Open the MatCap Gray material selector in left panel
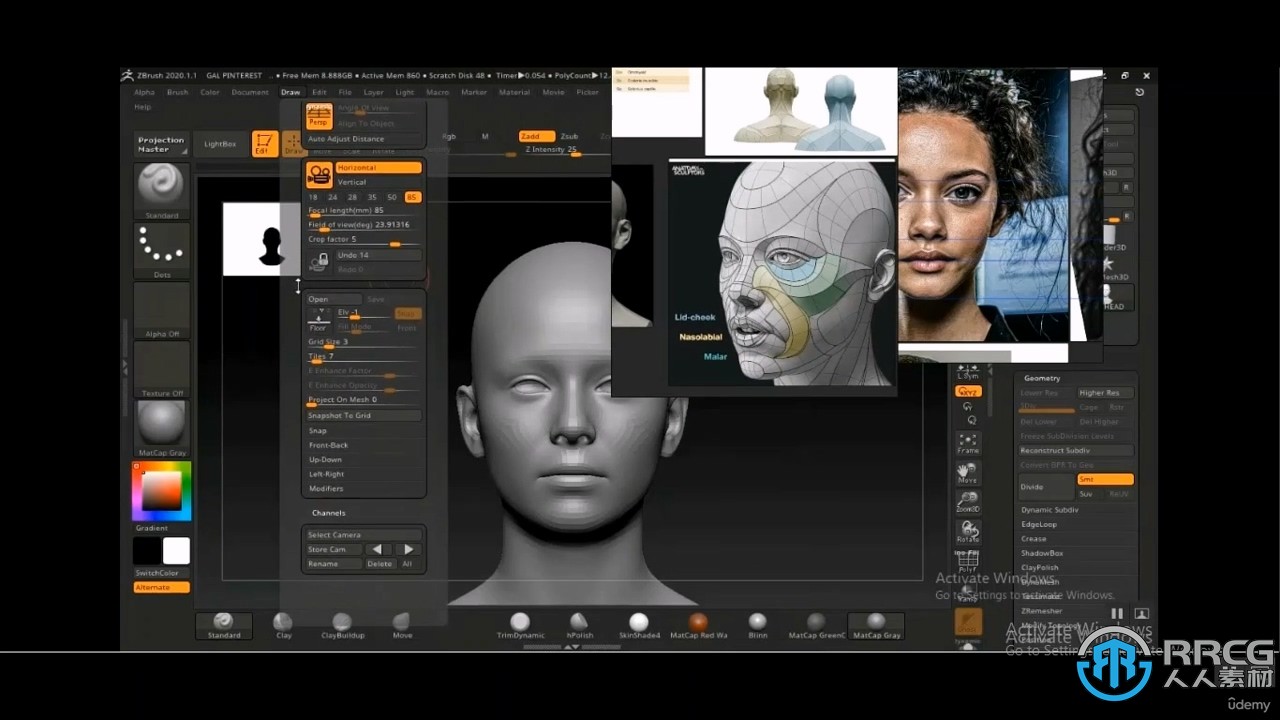 161,428
